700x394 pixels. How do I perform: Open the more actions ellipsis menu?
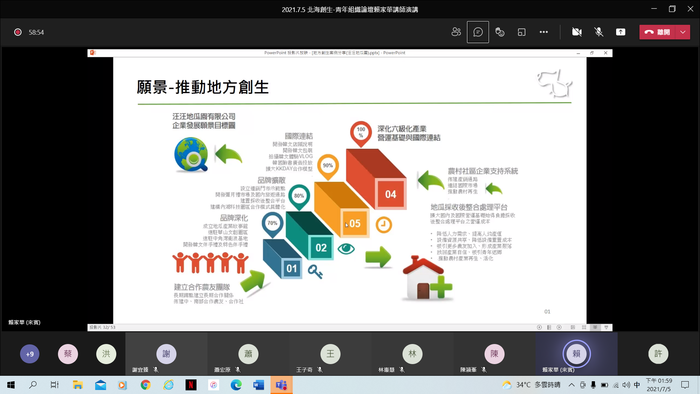543,32
